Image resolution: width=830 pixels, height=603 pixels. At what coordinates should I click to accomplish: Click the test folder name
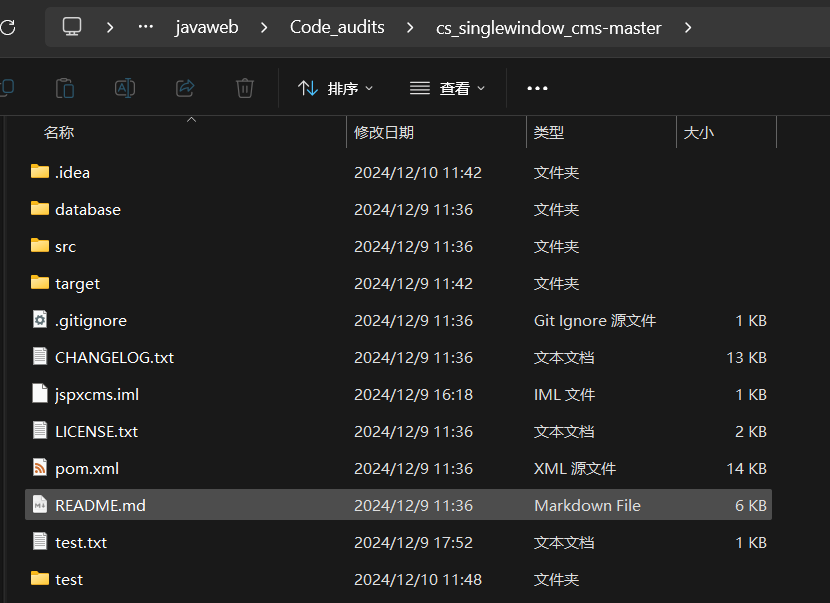(x=69, y=580)
